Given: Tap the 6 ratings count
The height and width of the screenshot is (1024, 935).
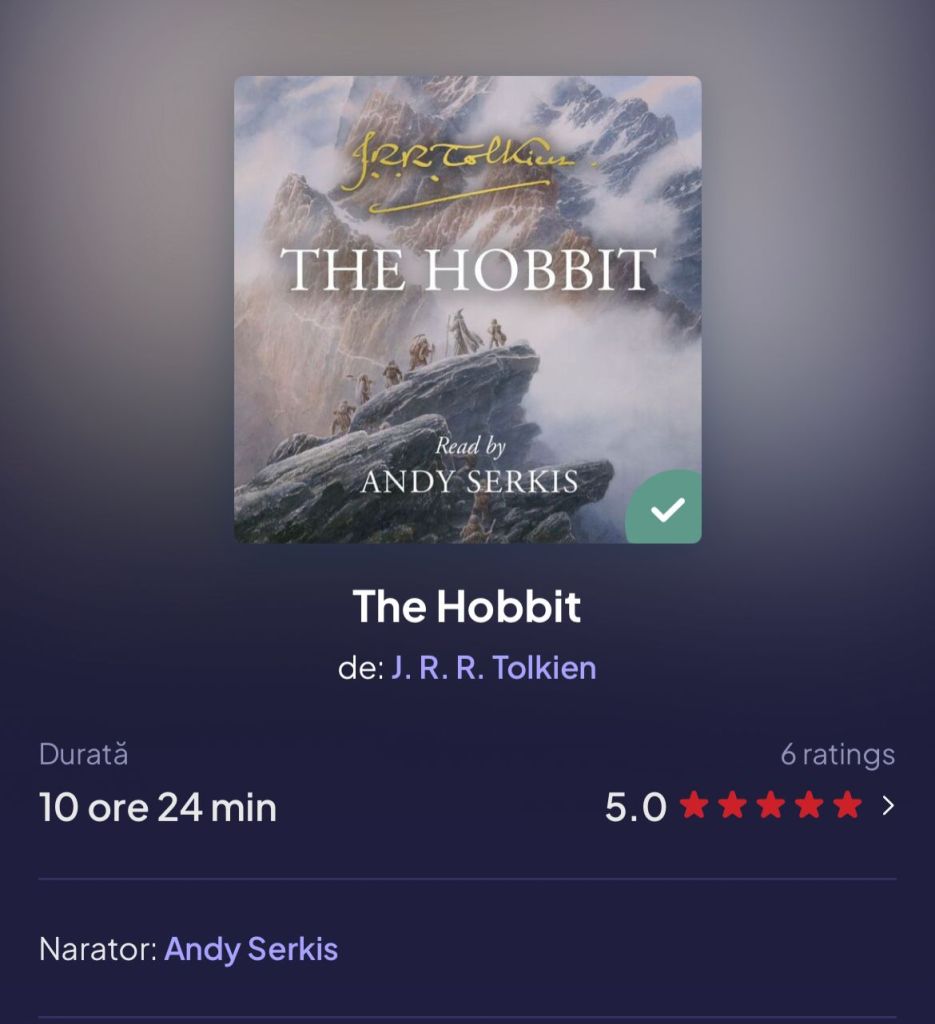Looking at the screenshot, I should (x=838, y=755).
